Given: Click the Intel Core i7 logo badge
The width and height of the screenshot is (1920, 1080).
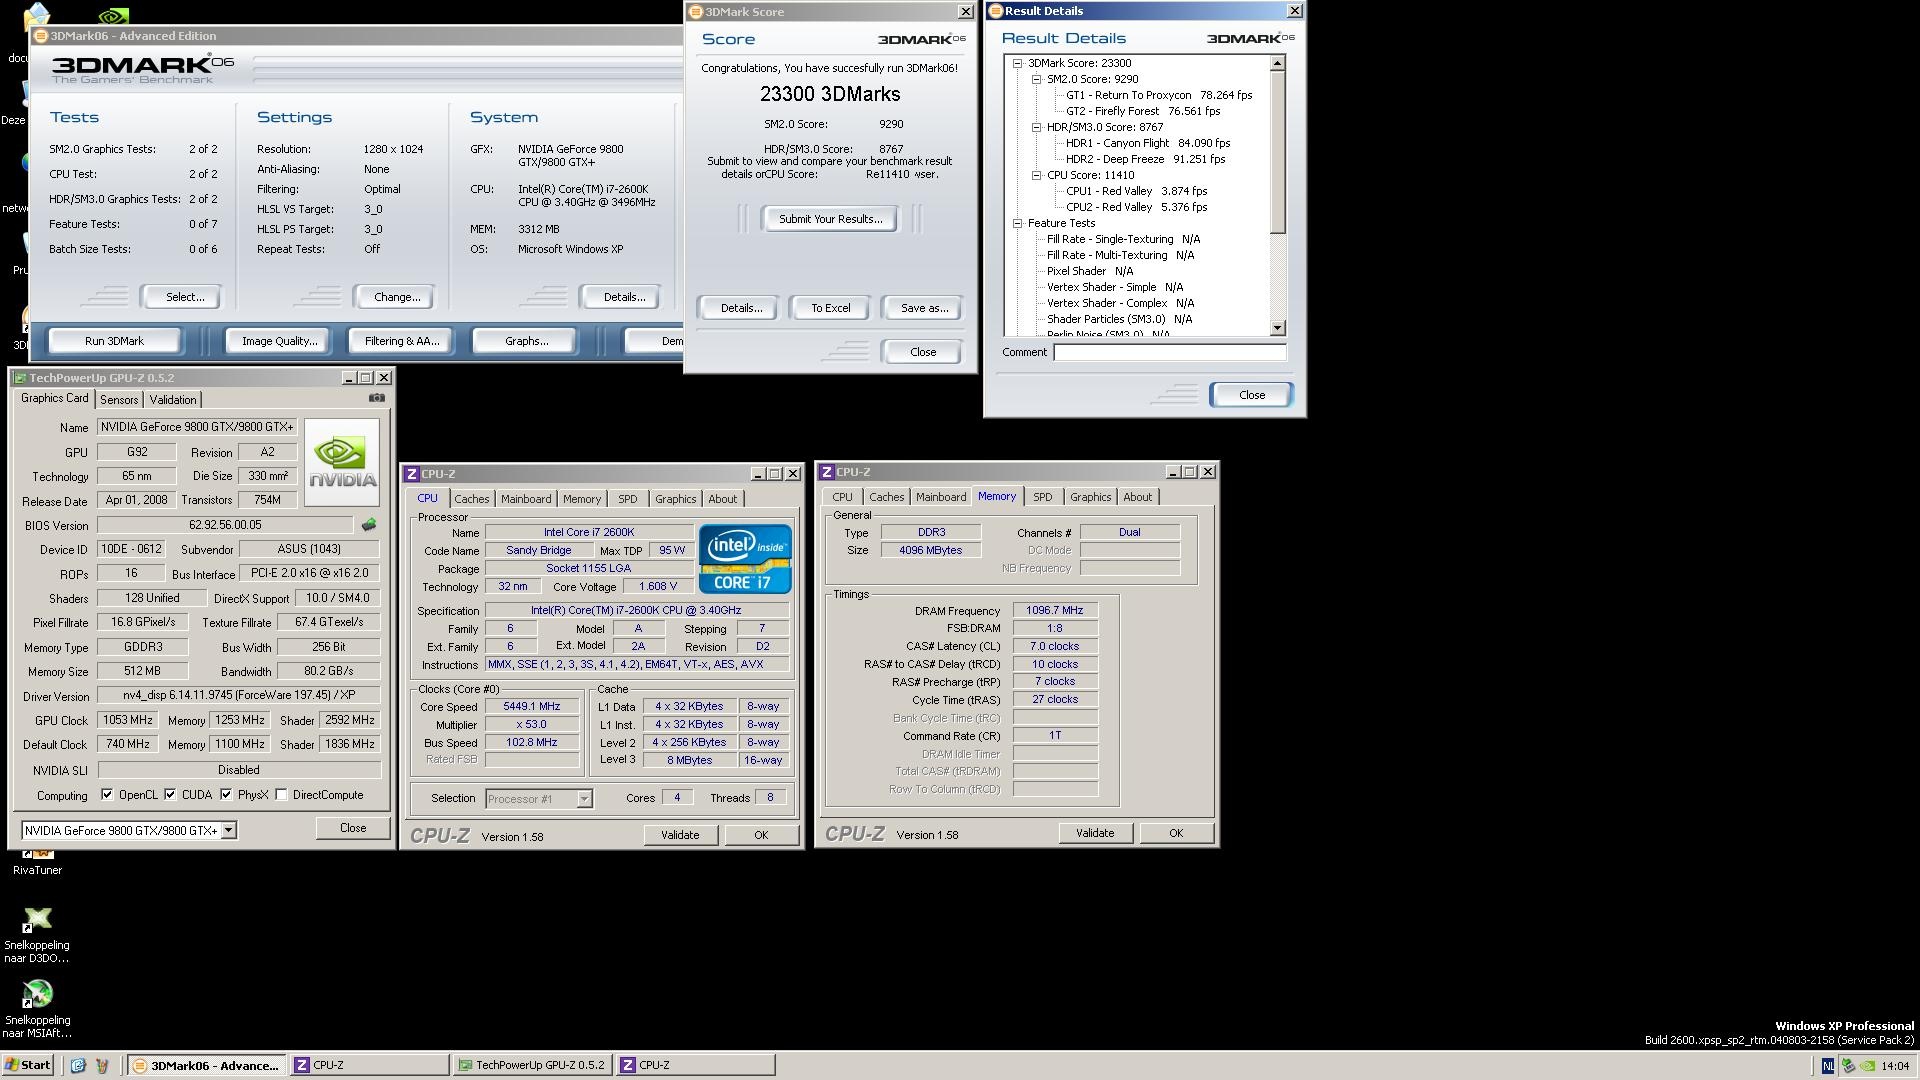Looking at the screenshot, I should point(745,558).
